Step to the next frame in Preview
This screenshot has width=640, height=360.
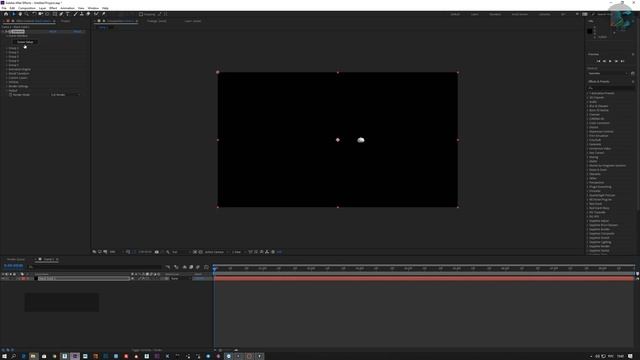pos(616,61)
